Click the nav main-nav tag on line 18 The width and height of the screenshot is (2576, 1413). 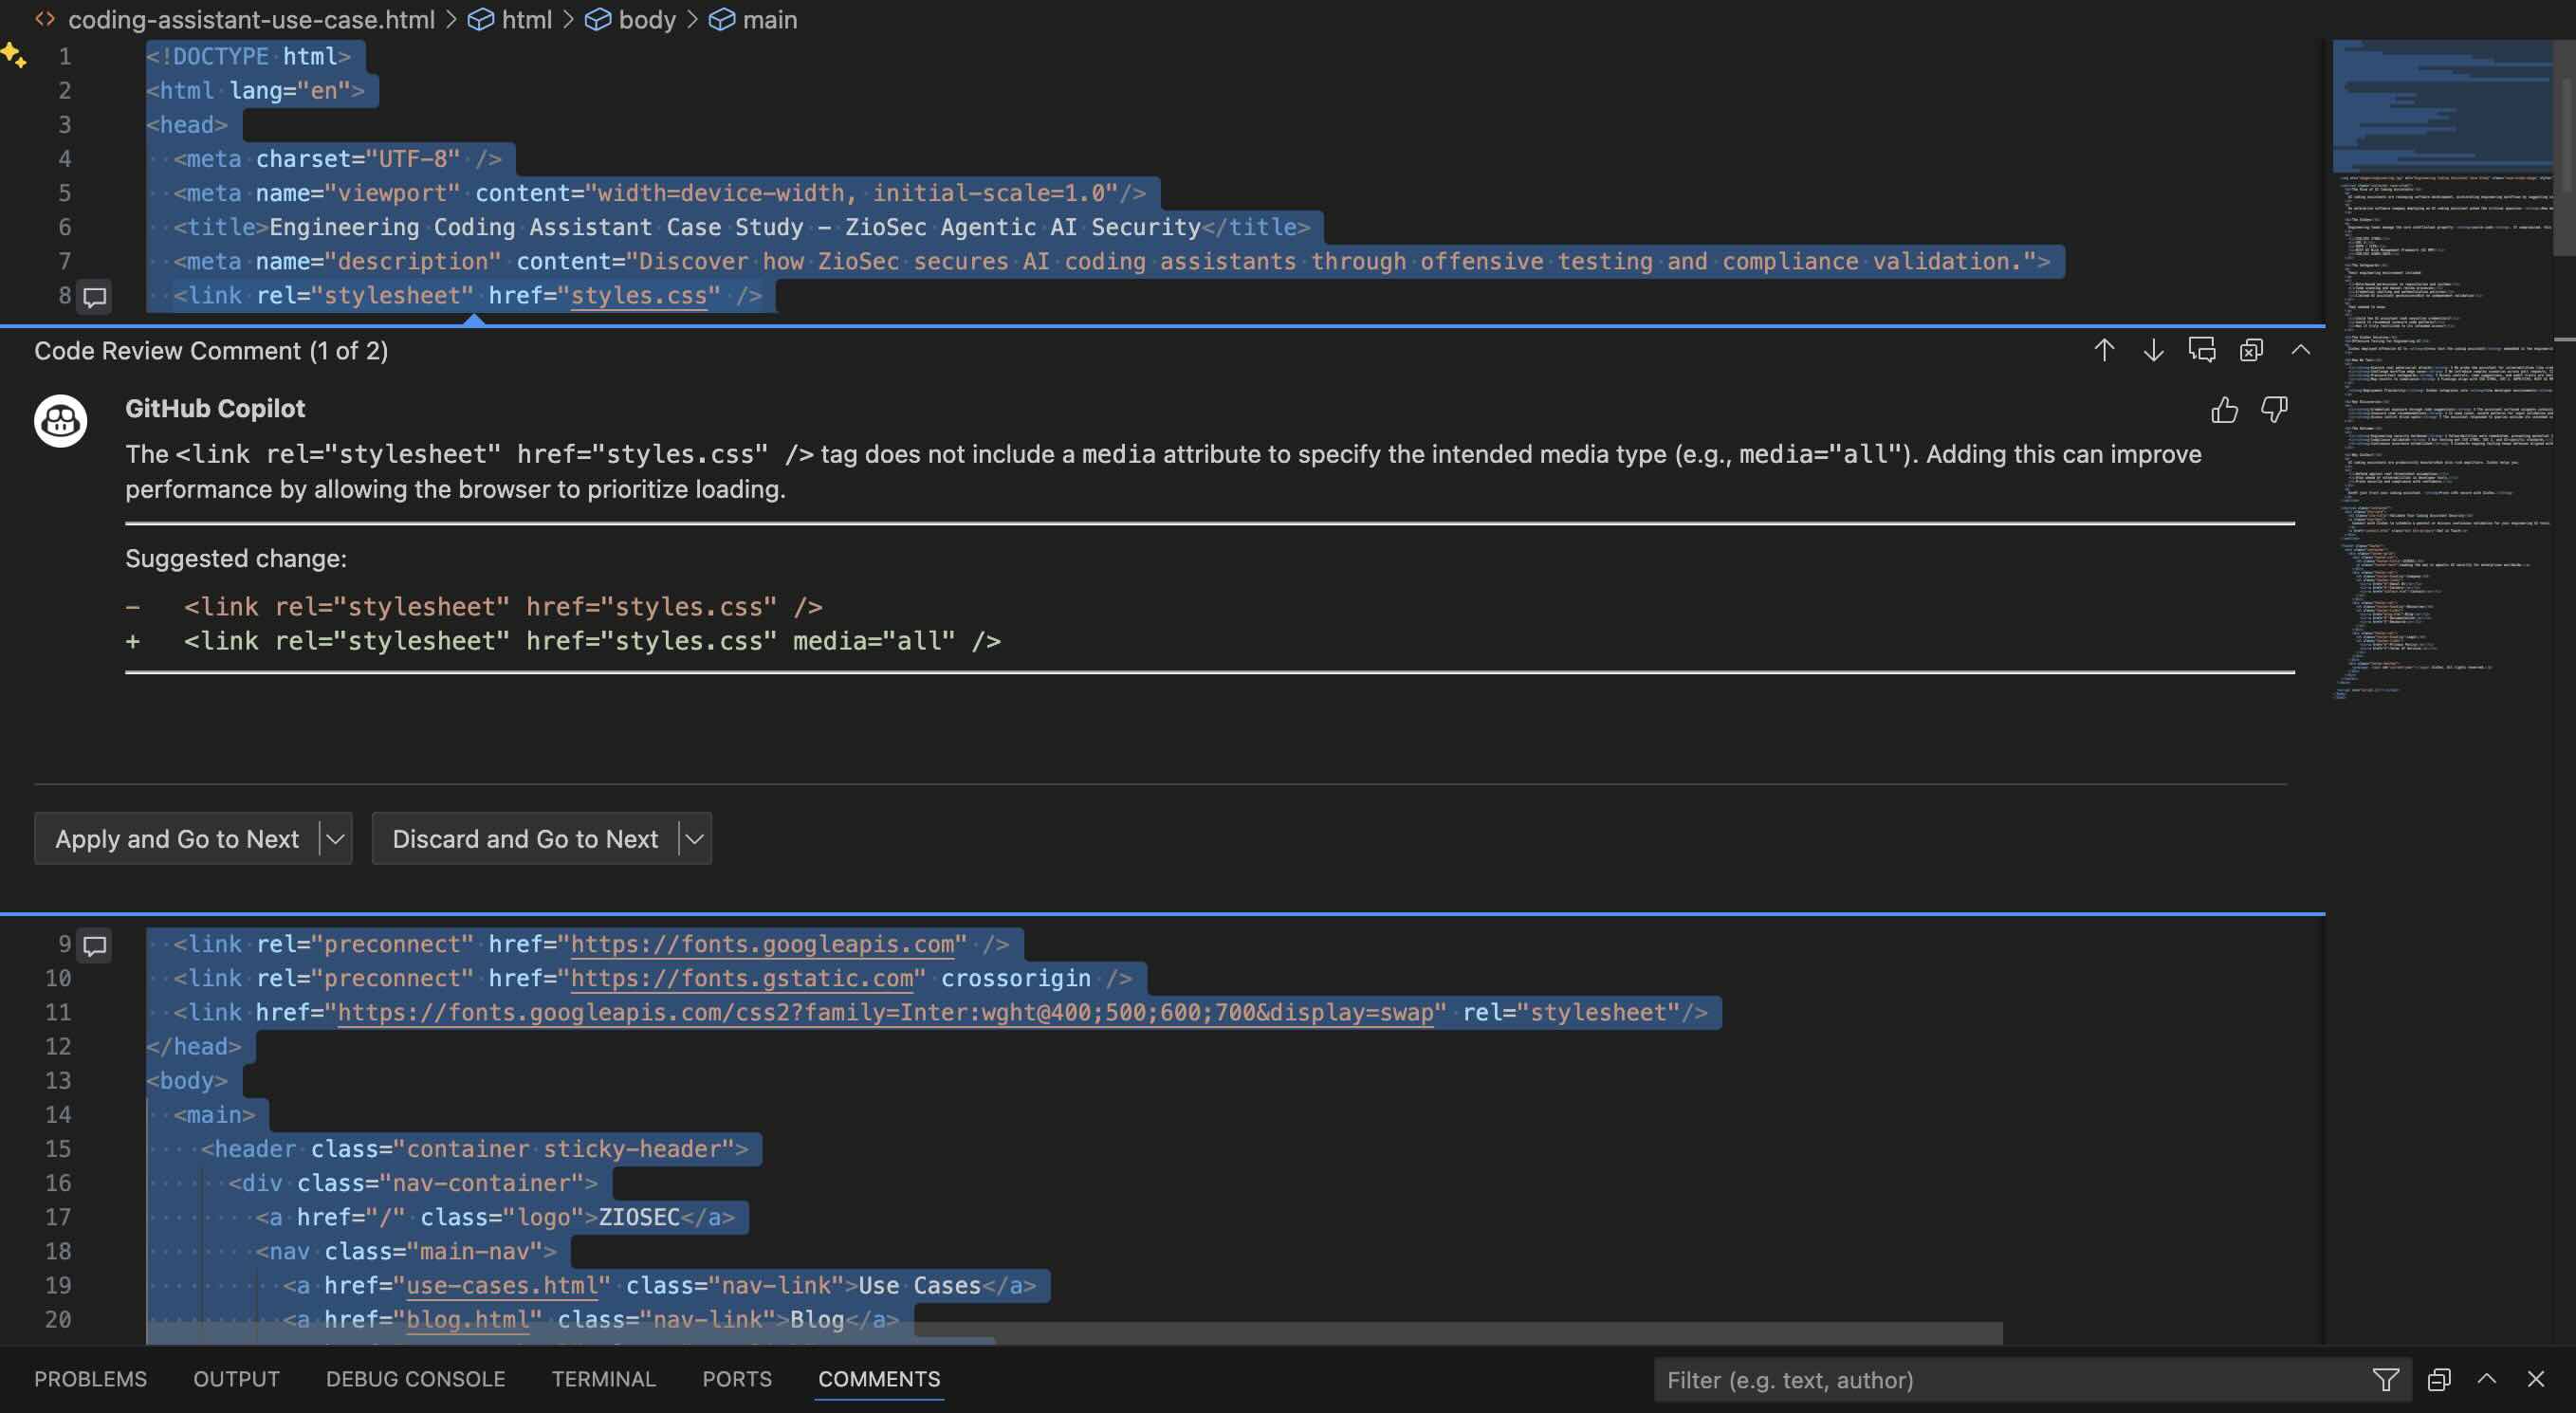tap(405, 1251)
